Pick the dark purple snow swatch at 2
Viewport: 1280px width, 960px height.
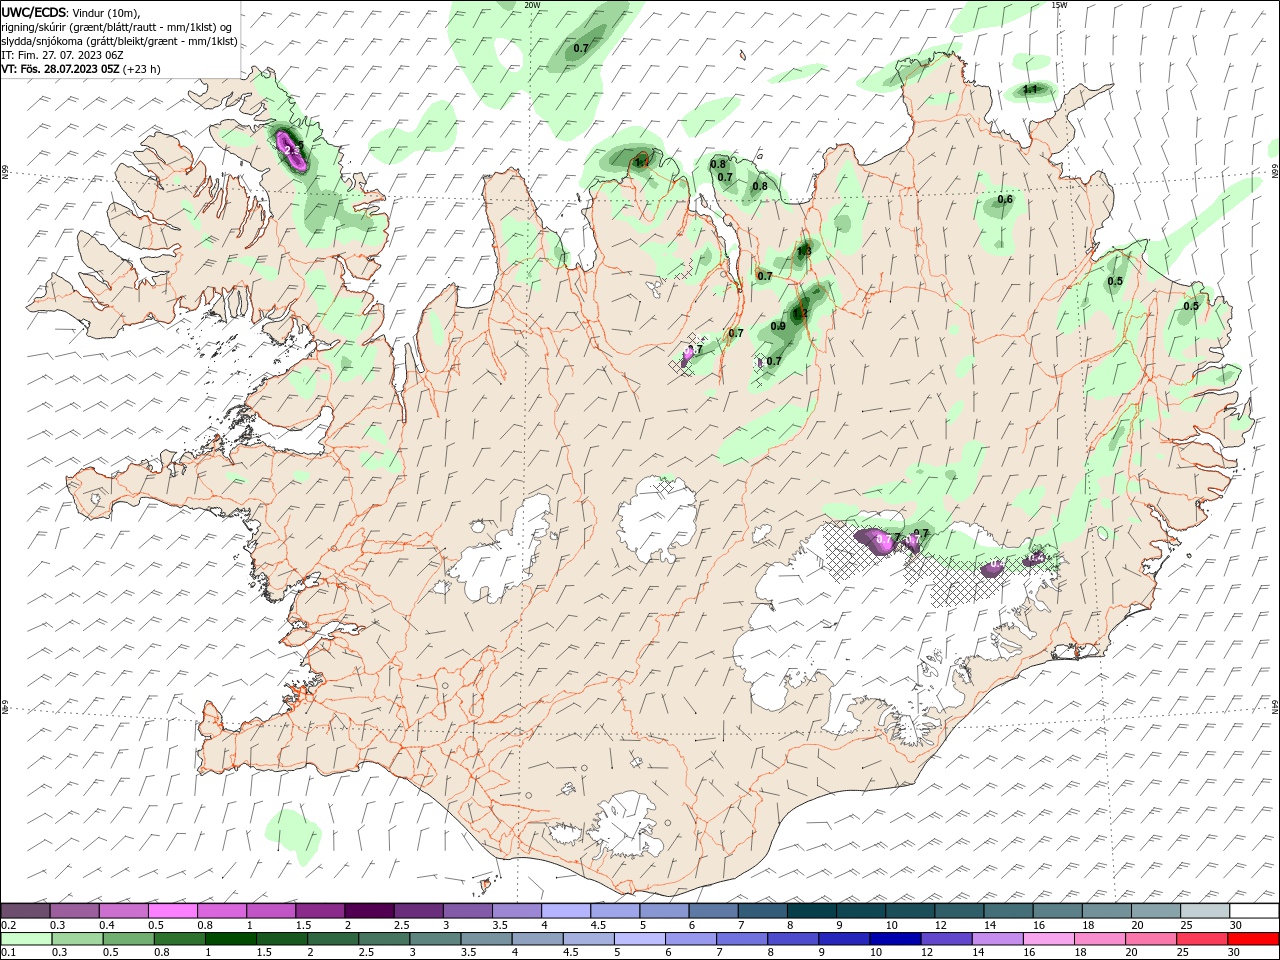coord(369,911)
